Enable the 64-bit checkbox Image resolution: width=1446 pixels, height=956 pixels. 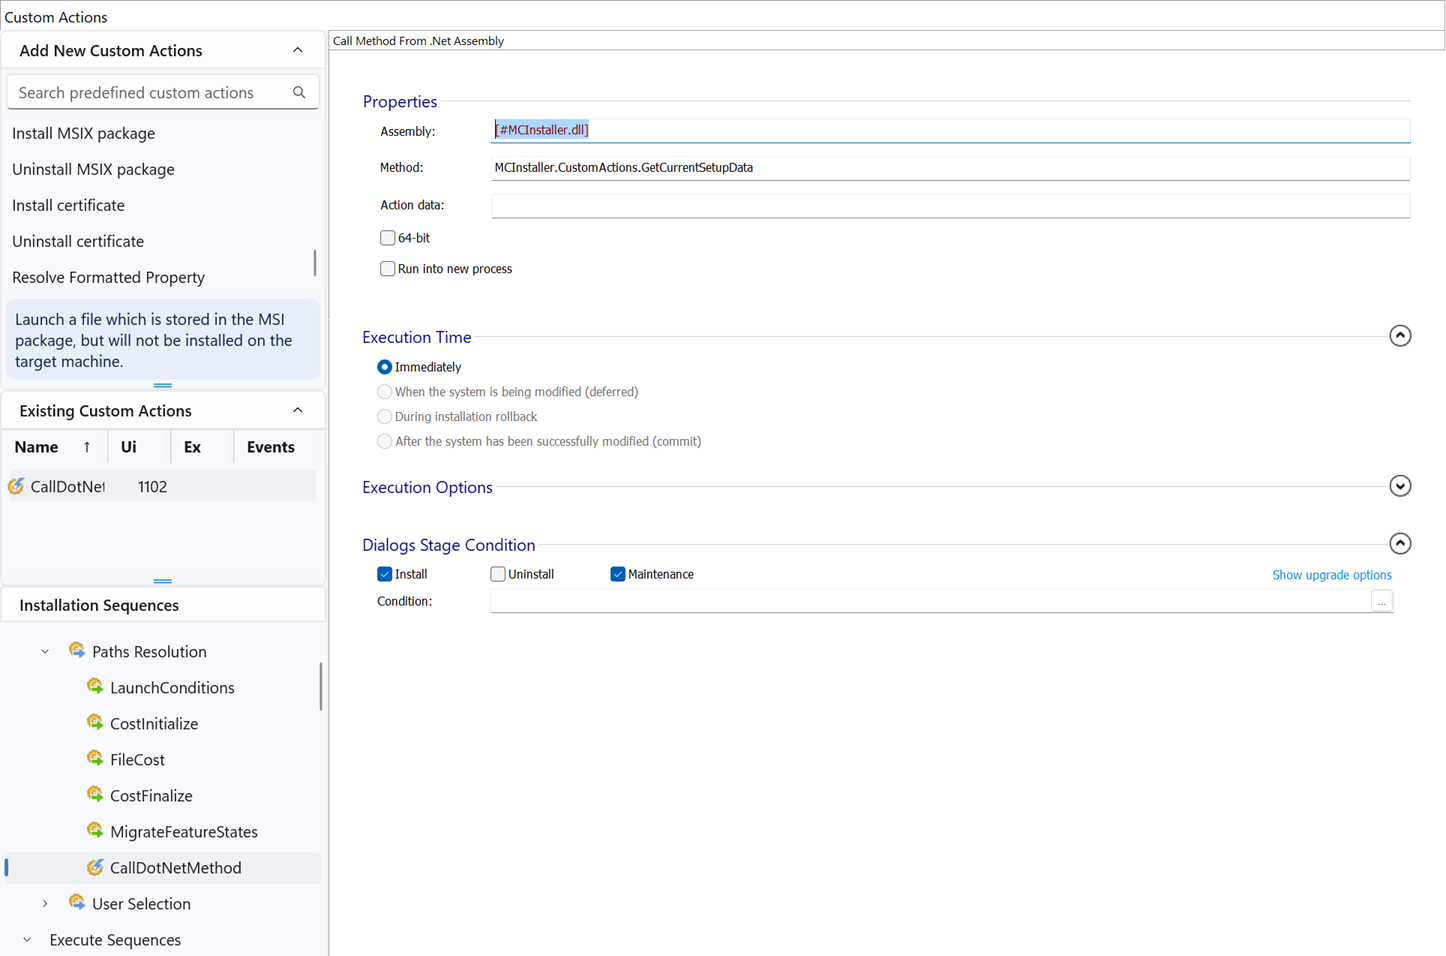387,238
